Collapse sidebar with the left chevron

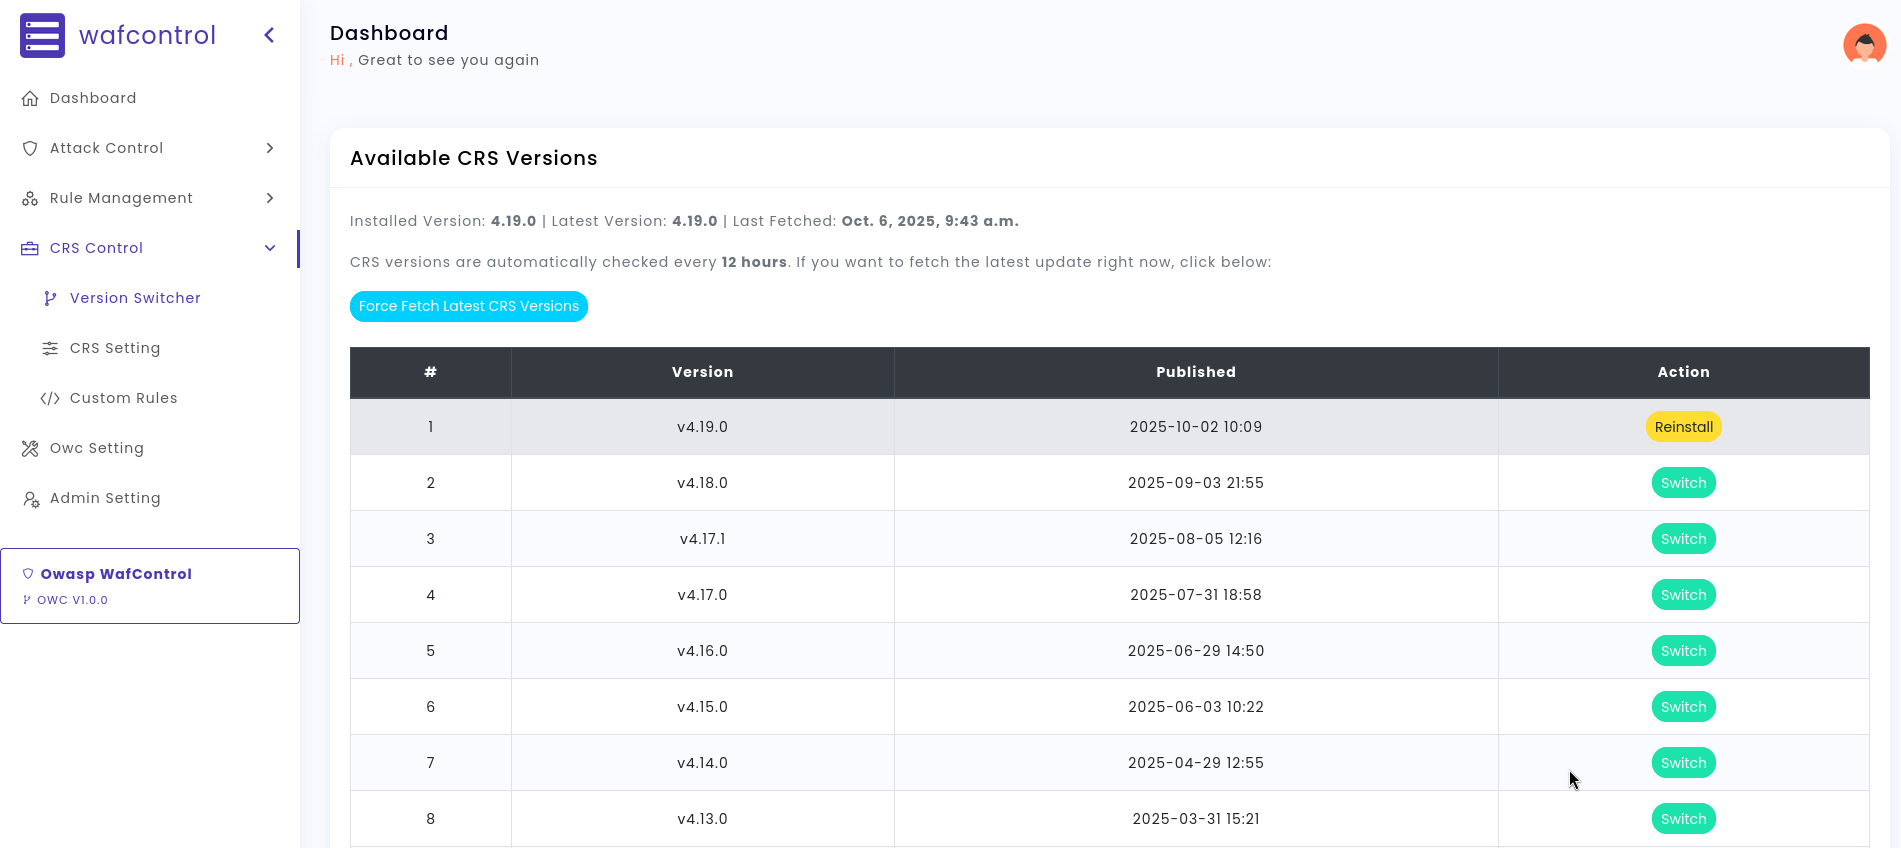point(269,35)
